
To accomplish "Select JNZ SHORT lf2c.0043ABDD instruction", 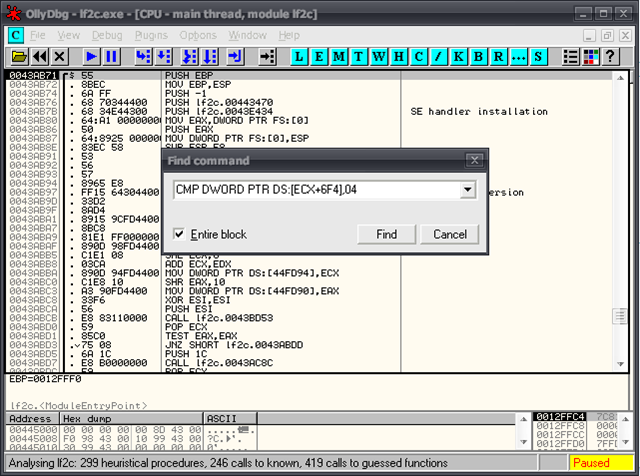I will click(x=234, y=345).
